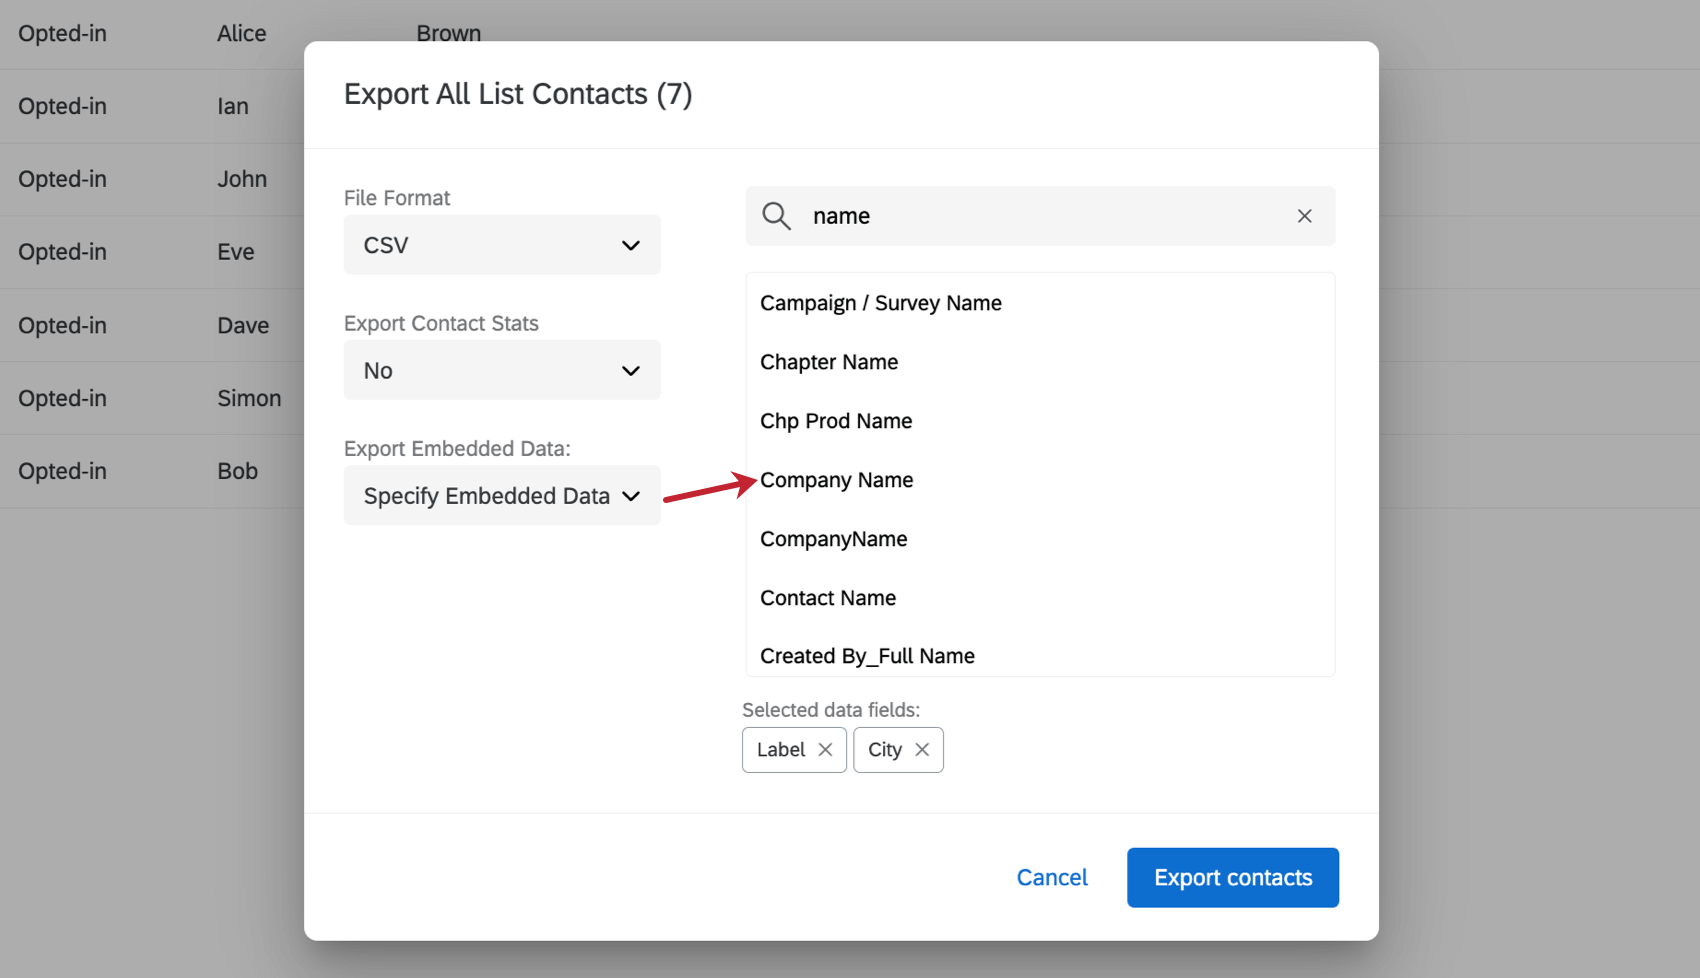The width and height of the screenshot is (1700, 978).
Task: Clear the search field using the X icon
Action: tap(1304, 216)
